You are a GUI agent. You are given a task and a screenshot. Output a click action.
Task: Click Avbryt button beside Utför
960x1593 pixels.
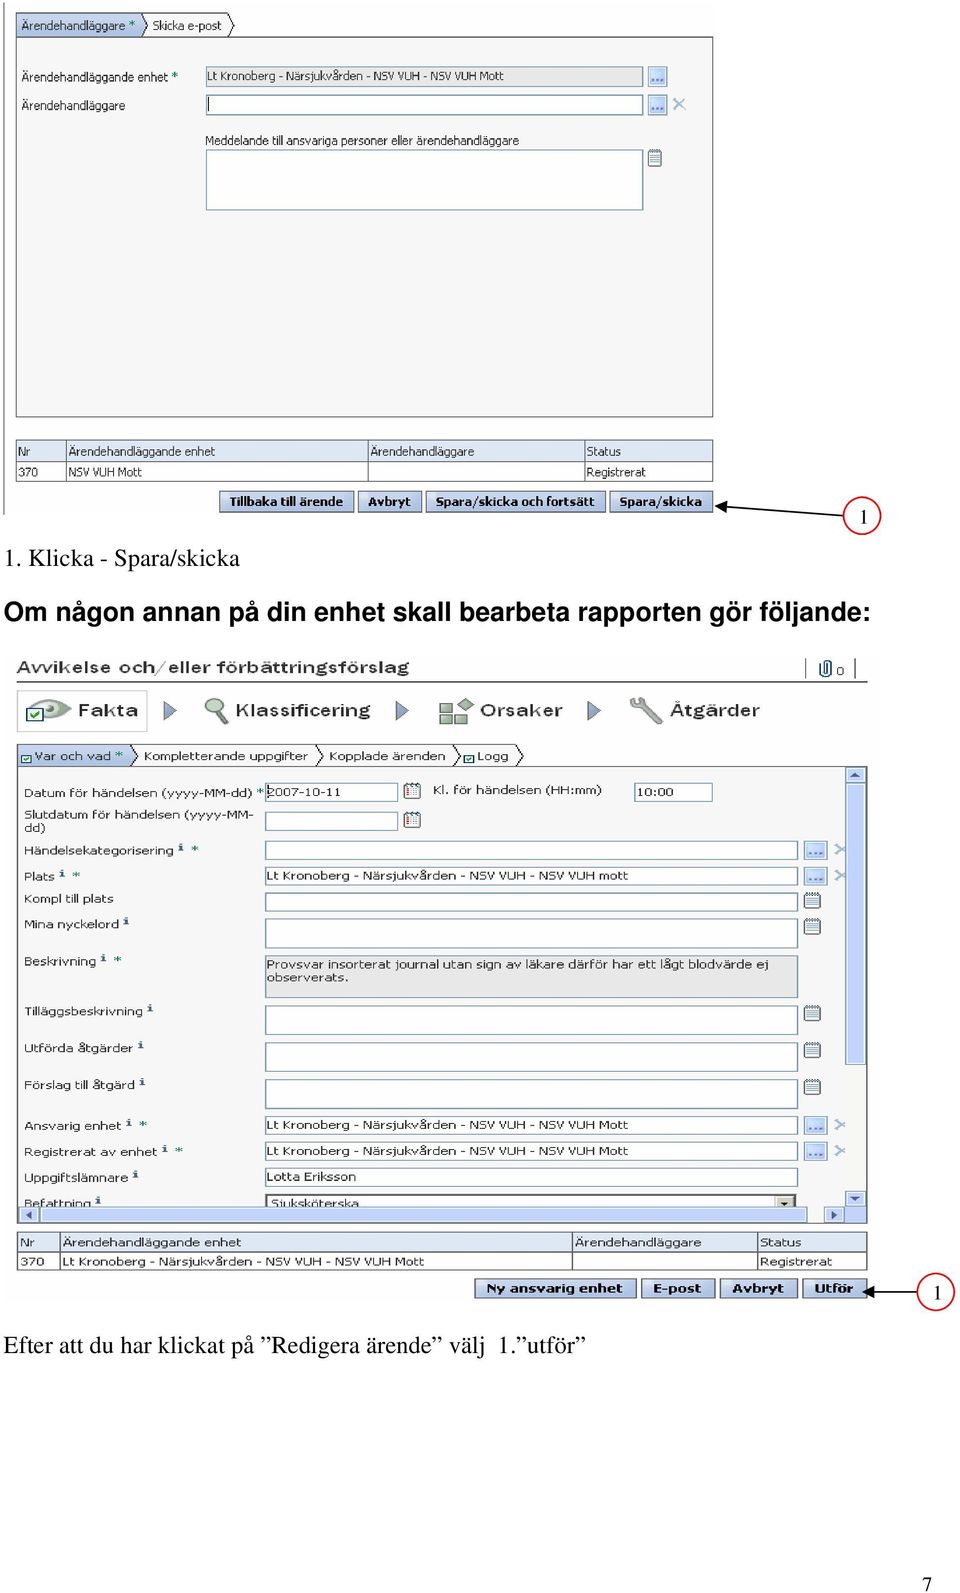[758, 1288]
